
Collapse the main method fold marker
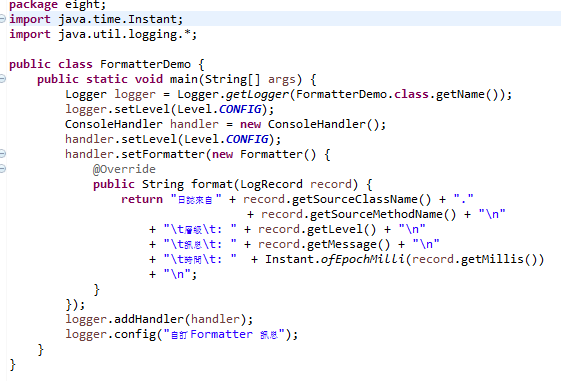tap(2, 78)
